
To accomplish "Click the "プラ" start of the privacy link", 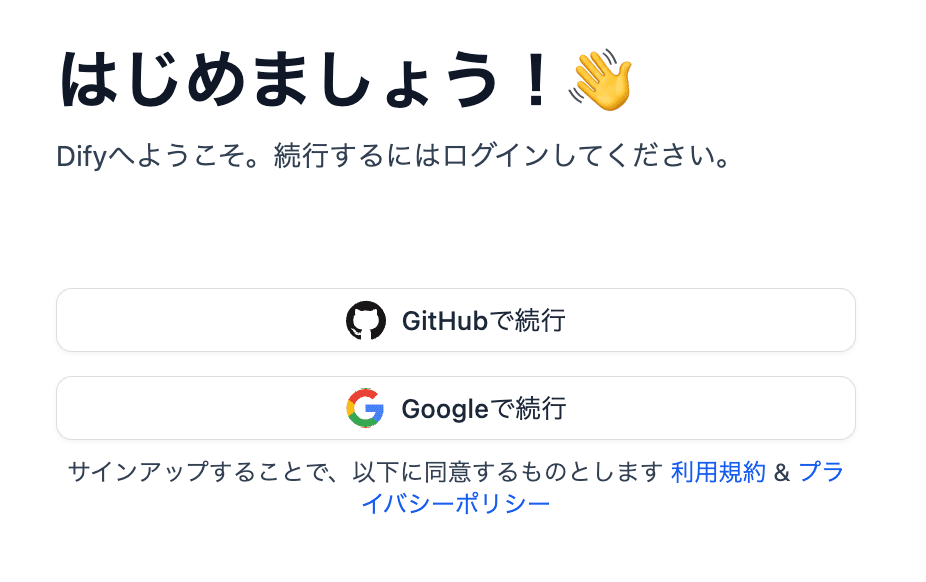I will [822, 472].
